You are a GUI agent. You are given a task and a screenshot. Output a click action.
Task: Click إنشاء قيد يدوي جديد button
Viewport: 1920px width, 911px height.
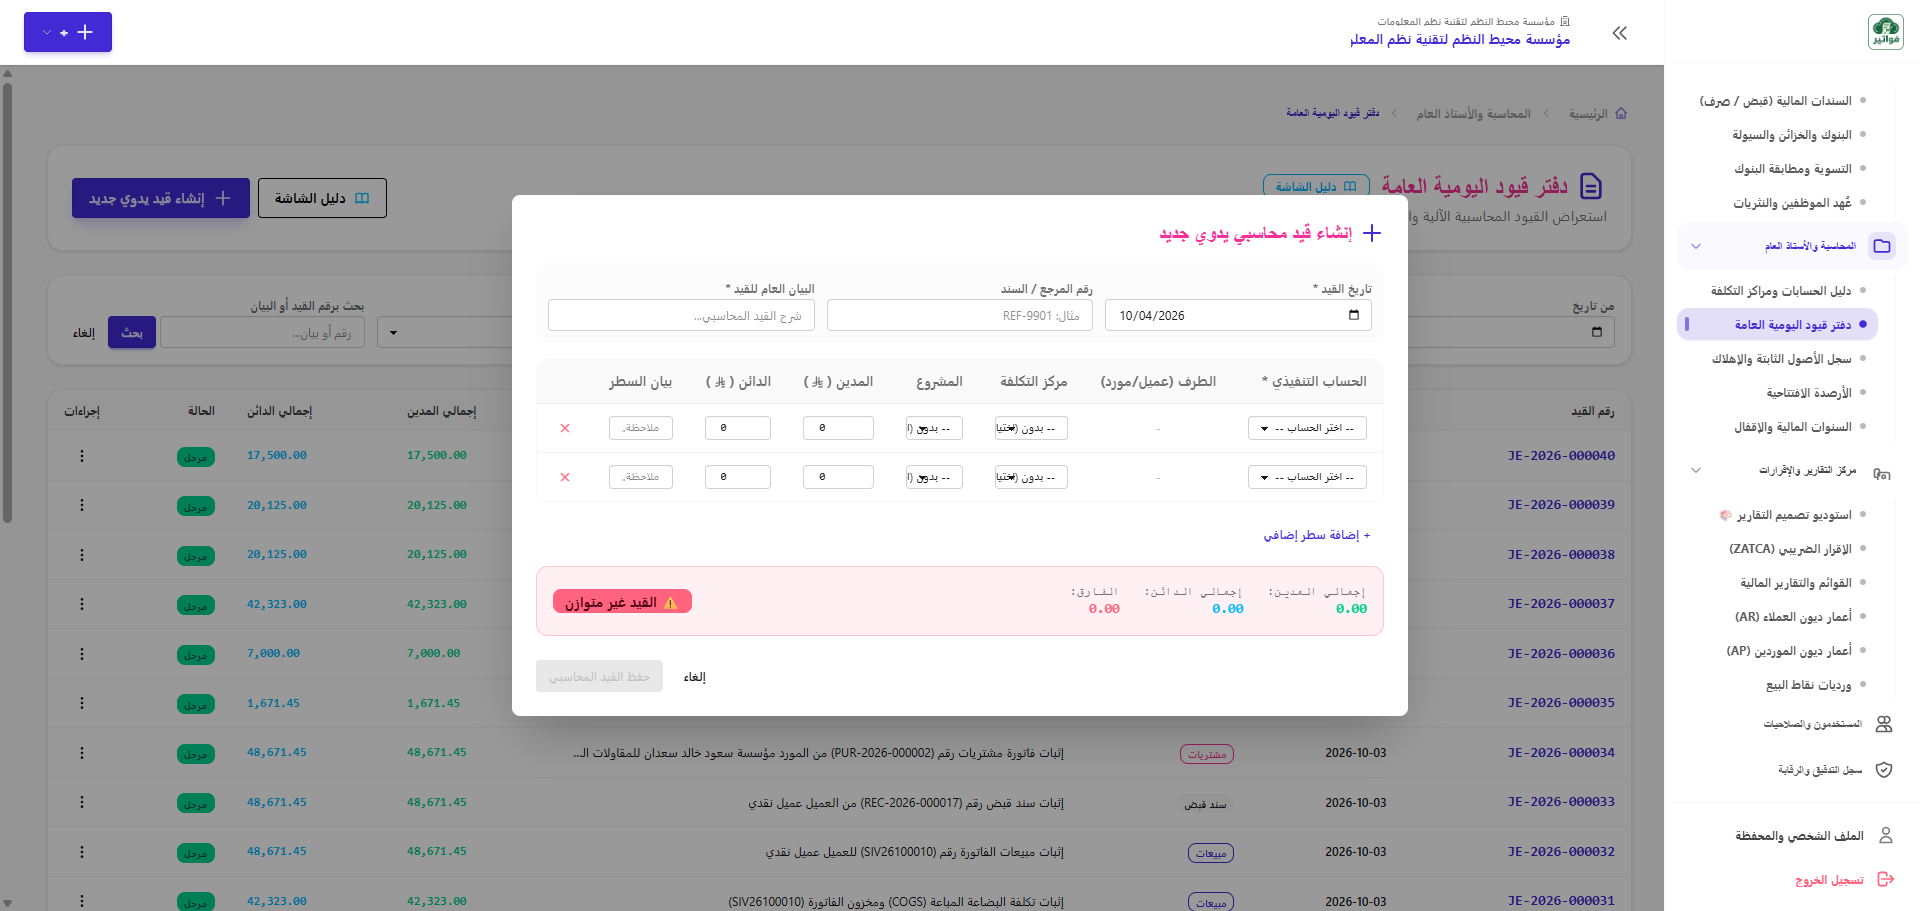pyautogui.click(x=160, y=198)
